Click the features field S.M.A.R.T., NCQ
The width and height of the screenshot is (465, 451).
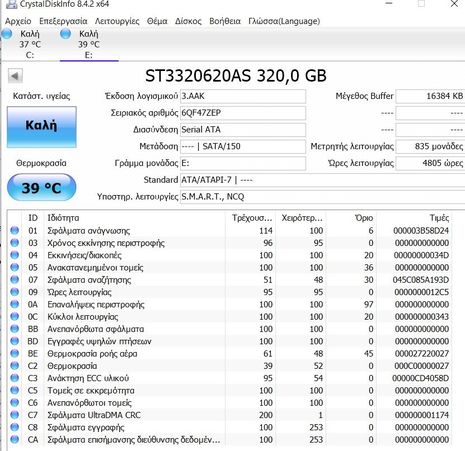coord(322,197)
